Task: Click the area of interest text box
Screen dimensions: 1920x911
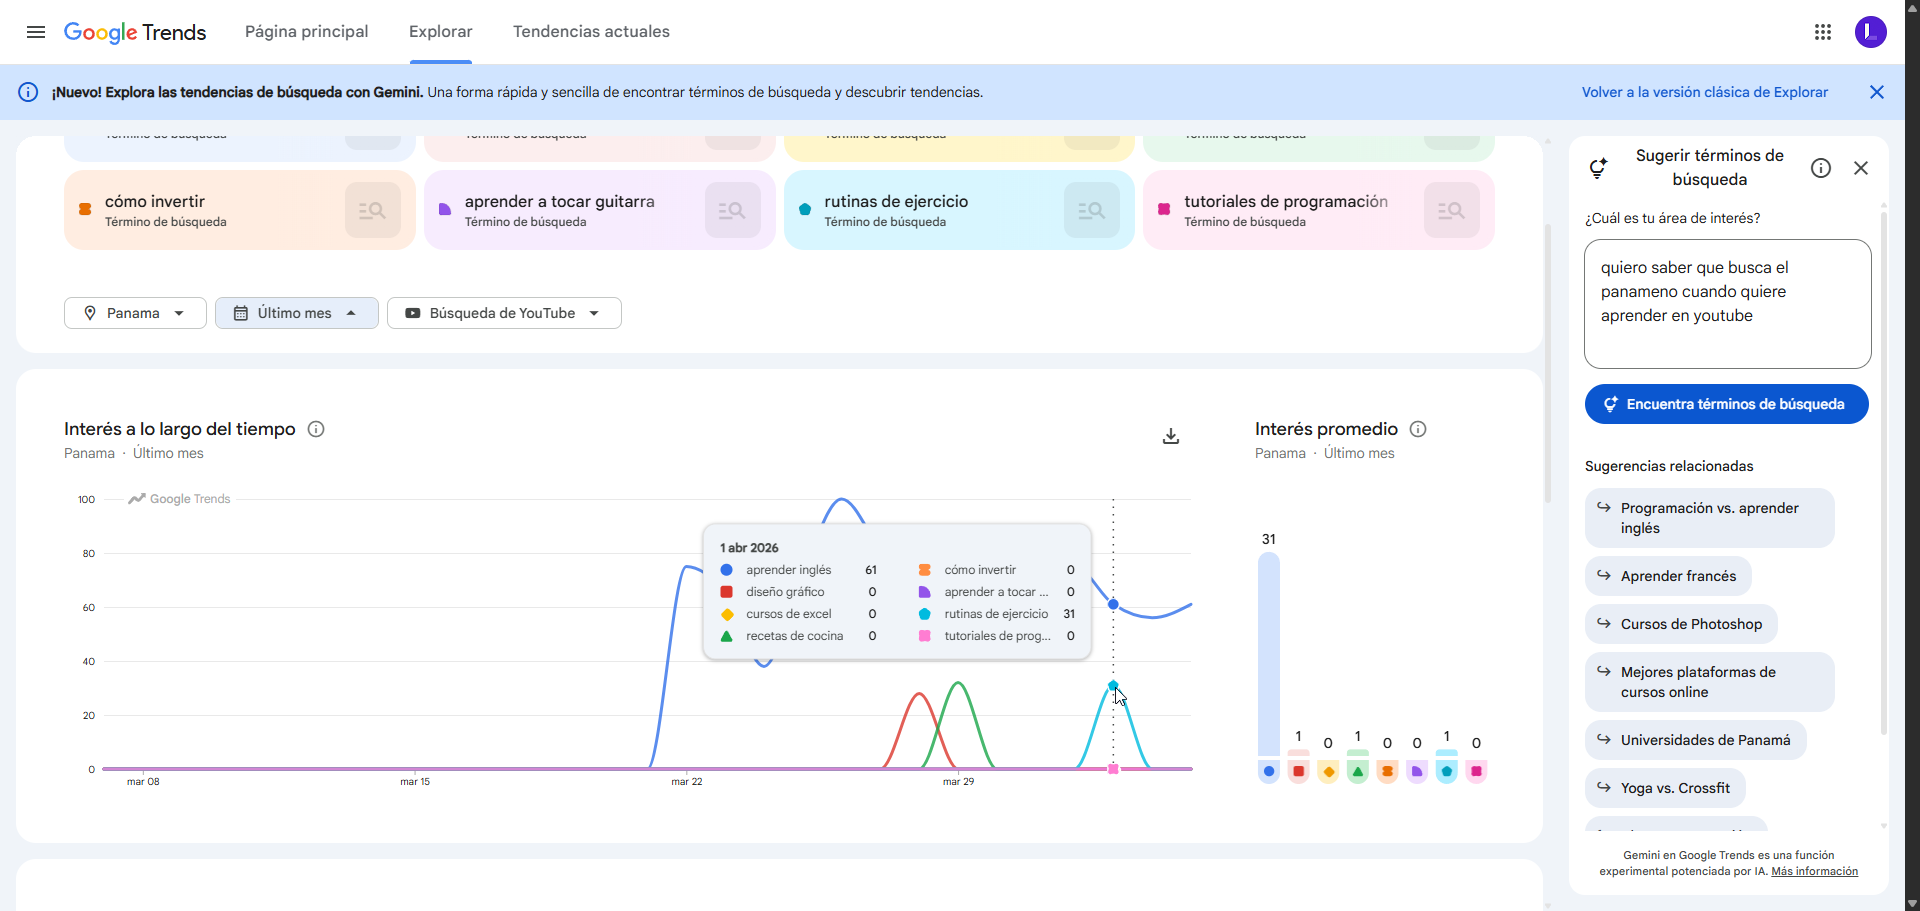Action: [1728, 304]
